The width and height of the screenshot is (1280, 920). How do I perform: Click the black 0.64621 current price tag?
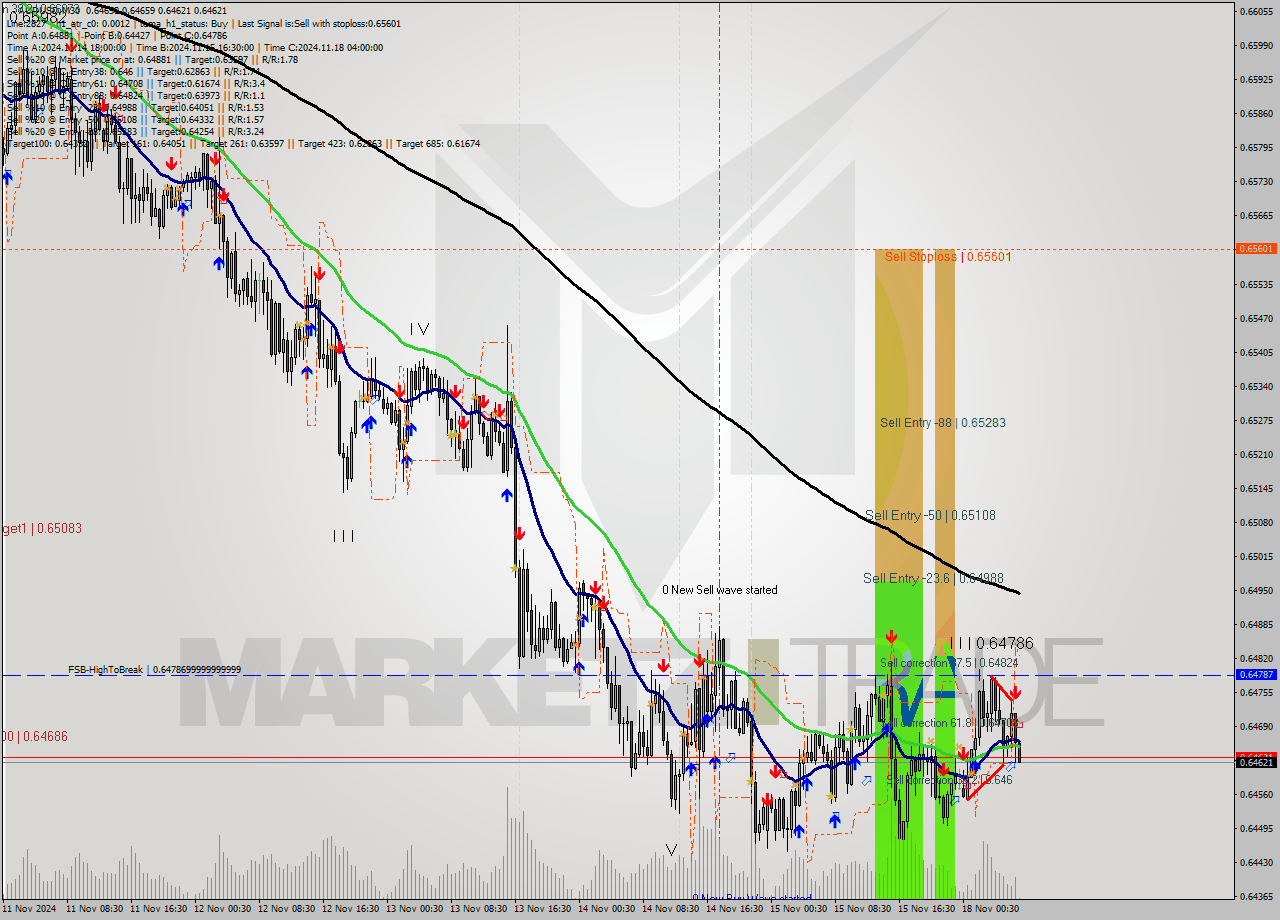coord(1256,762)
